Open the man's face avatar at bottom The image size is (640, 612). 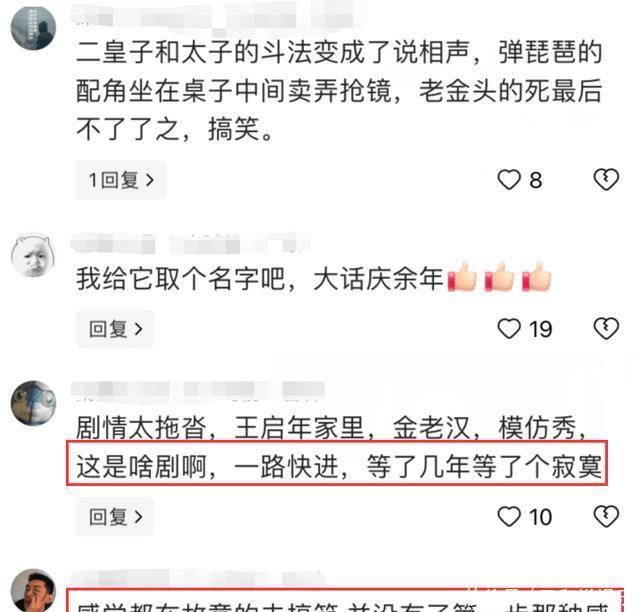point(33,590)
